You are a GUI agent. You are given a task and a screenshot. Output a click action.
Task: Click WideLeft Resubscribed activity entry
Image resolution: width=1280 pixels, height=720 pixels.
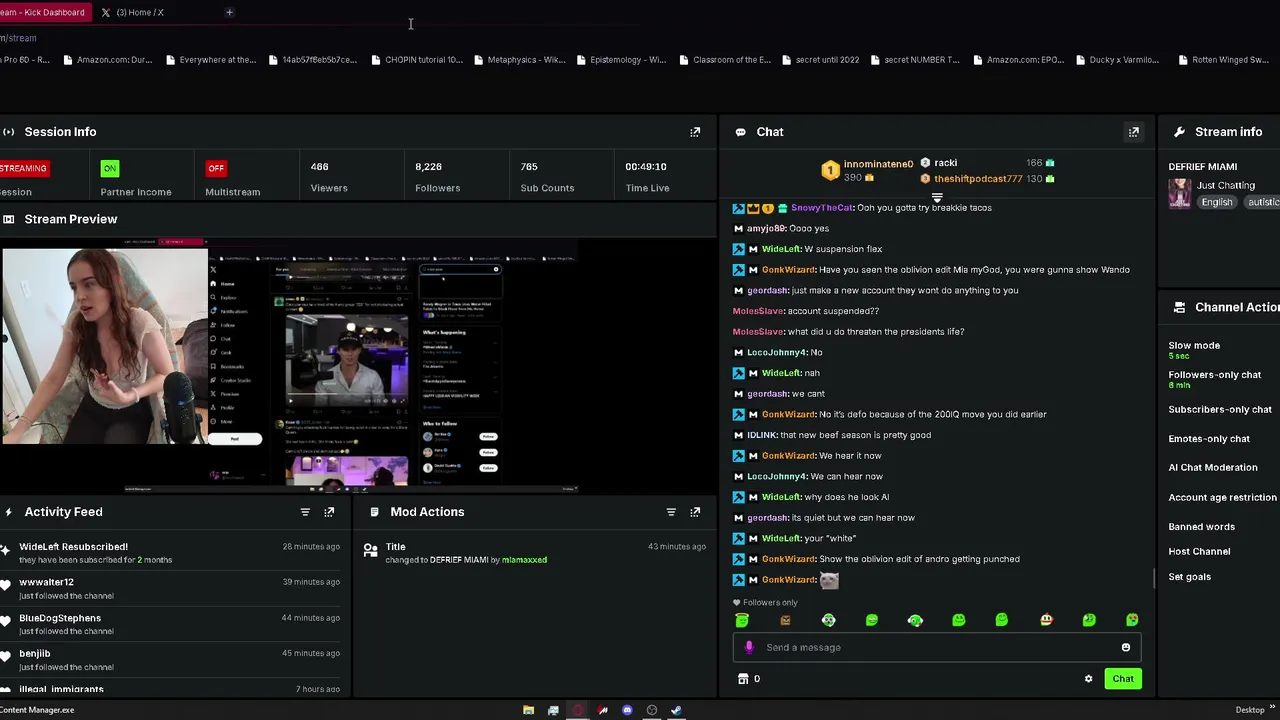tap(171, 553)
